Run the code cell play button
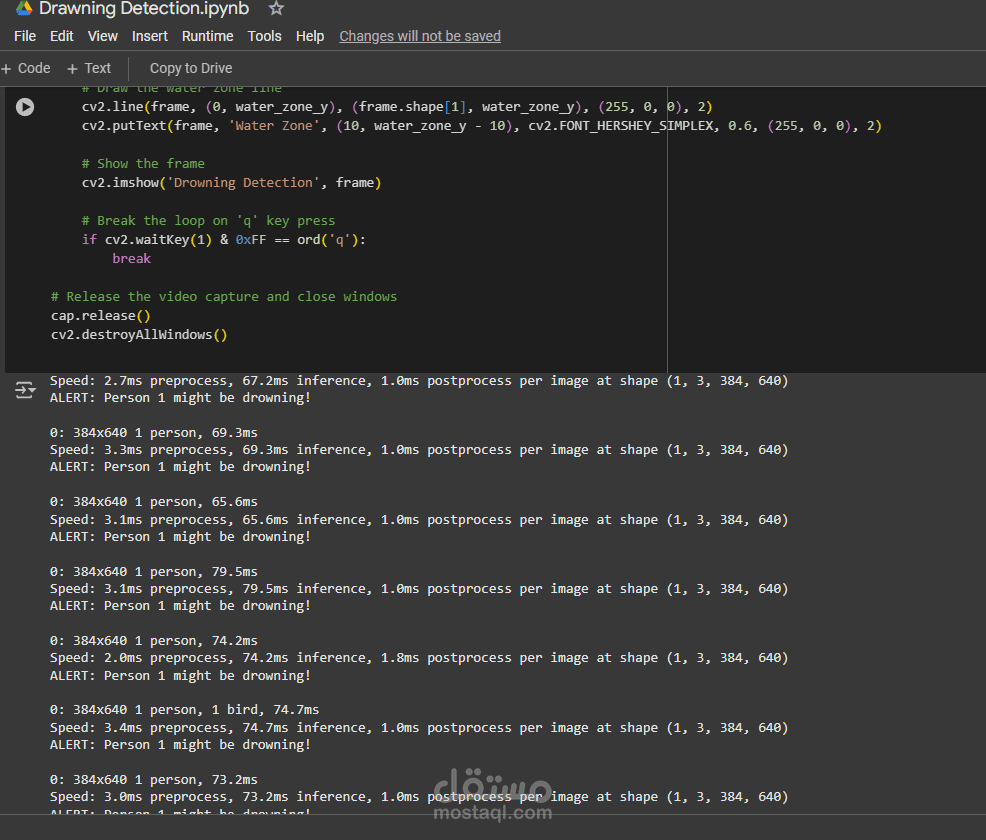 coord(25,107)
